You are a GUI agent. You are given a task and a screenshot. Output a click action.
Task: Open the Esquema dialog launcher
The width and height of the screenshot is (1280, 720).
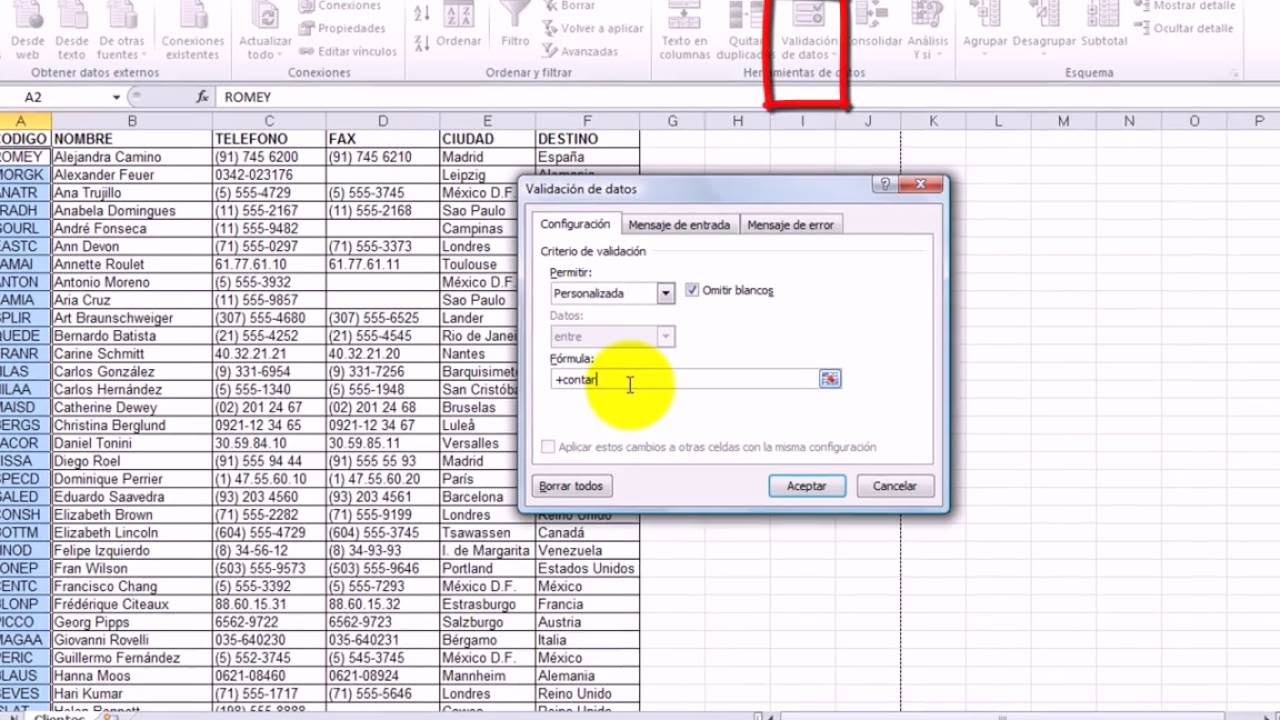click(1234, 73)
